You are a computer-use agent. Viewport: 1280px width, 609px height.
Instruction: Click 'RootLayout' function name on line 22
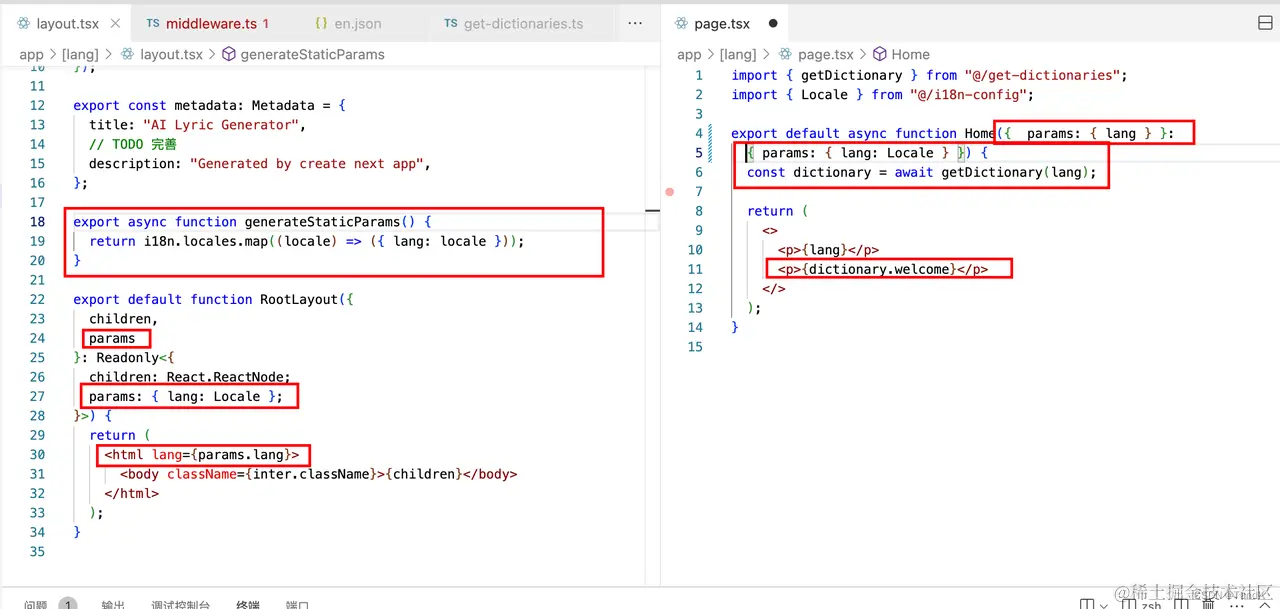[299, 299]
